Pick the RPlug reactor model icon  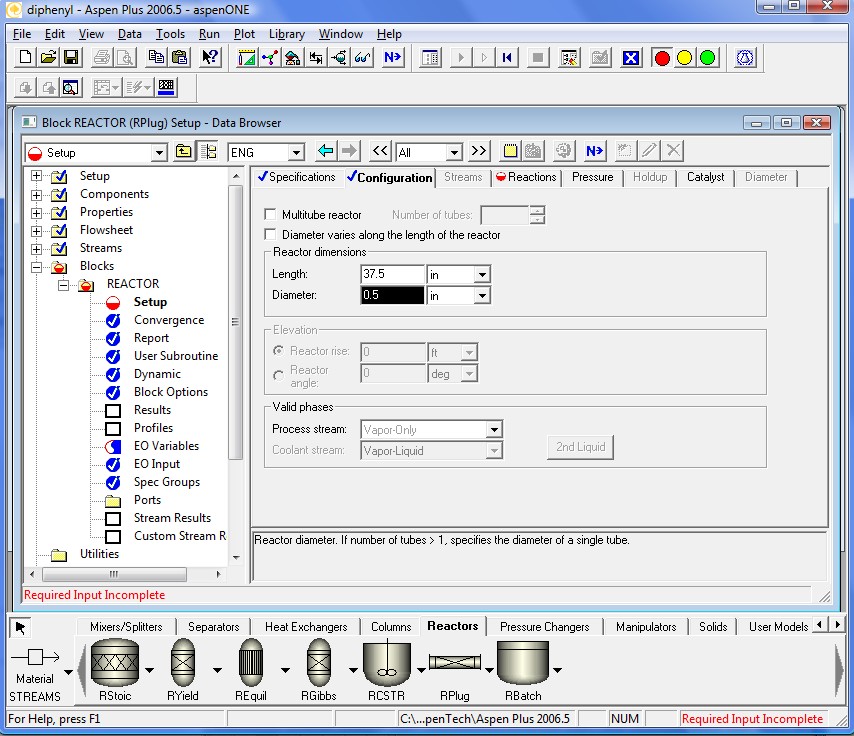pyautogui.click(x=455, y=663)
